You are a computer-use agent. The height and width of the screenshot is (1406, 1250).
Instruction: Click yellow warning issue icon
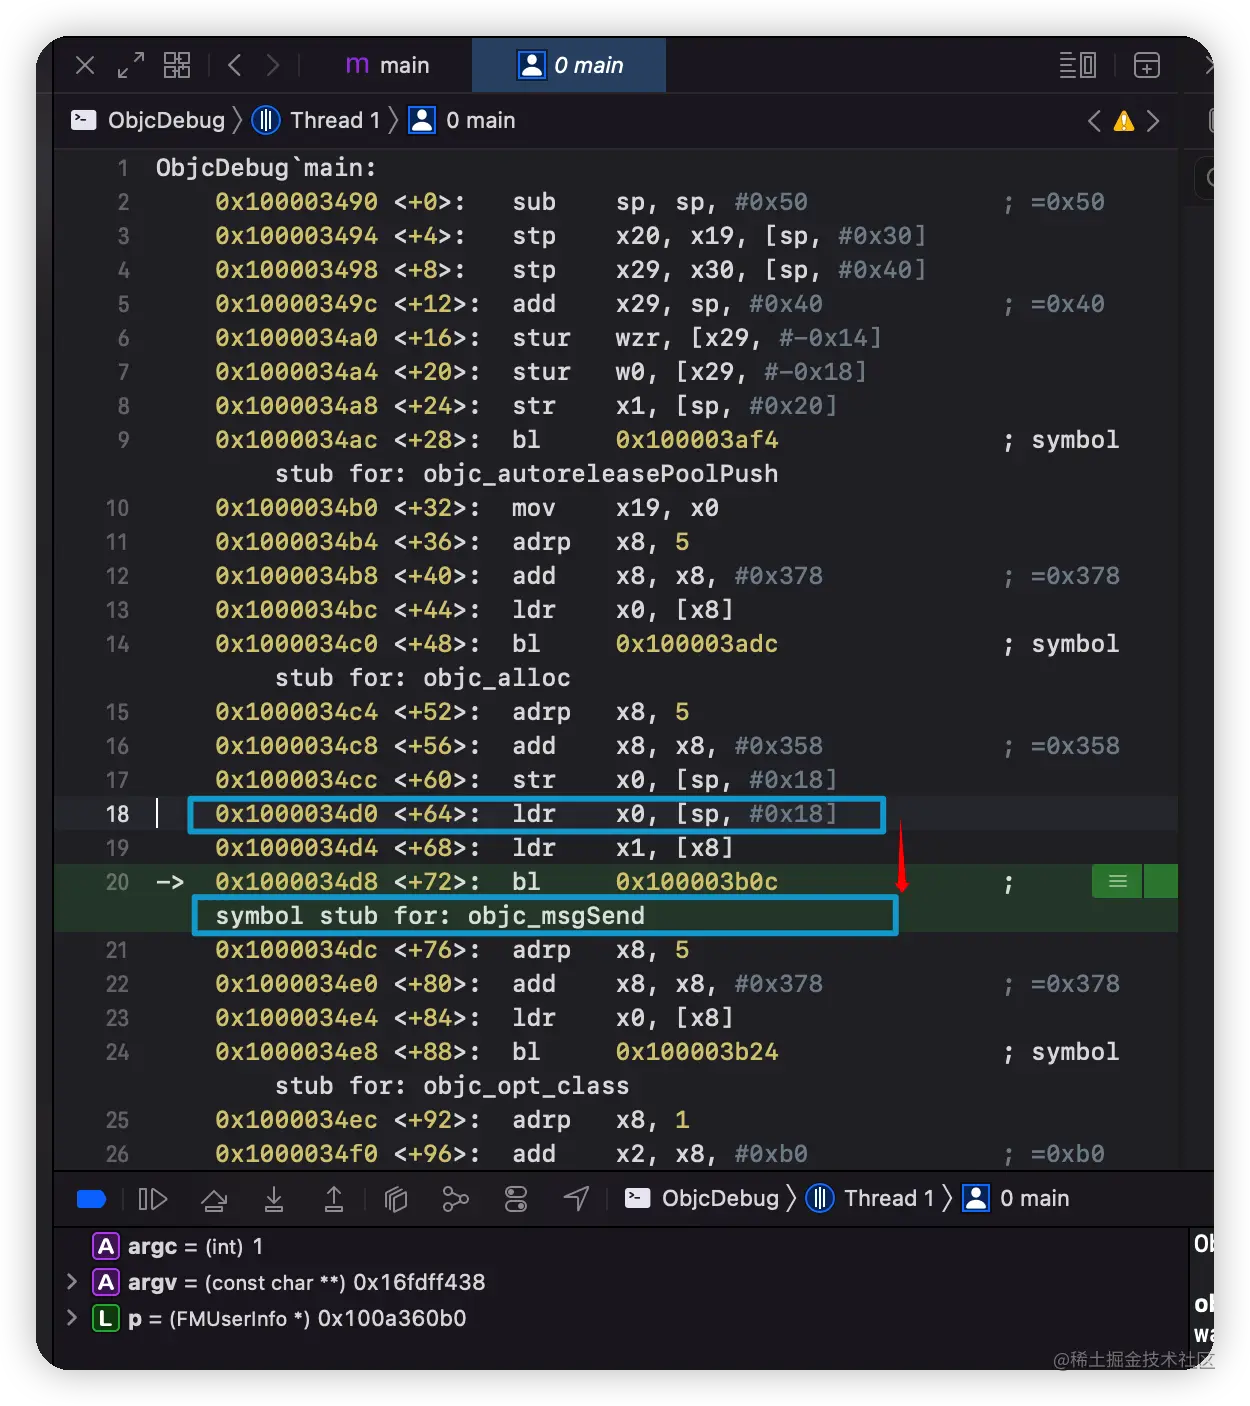[1124, 122]
